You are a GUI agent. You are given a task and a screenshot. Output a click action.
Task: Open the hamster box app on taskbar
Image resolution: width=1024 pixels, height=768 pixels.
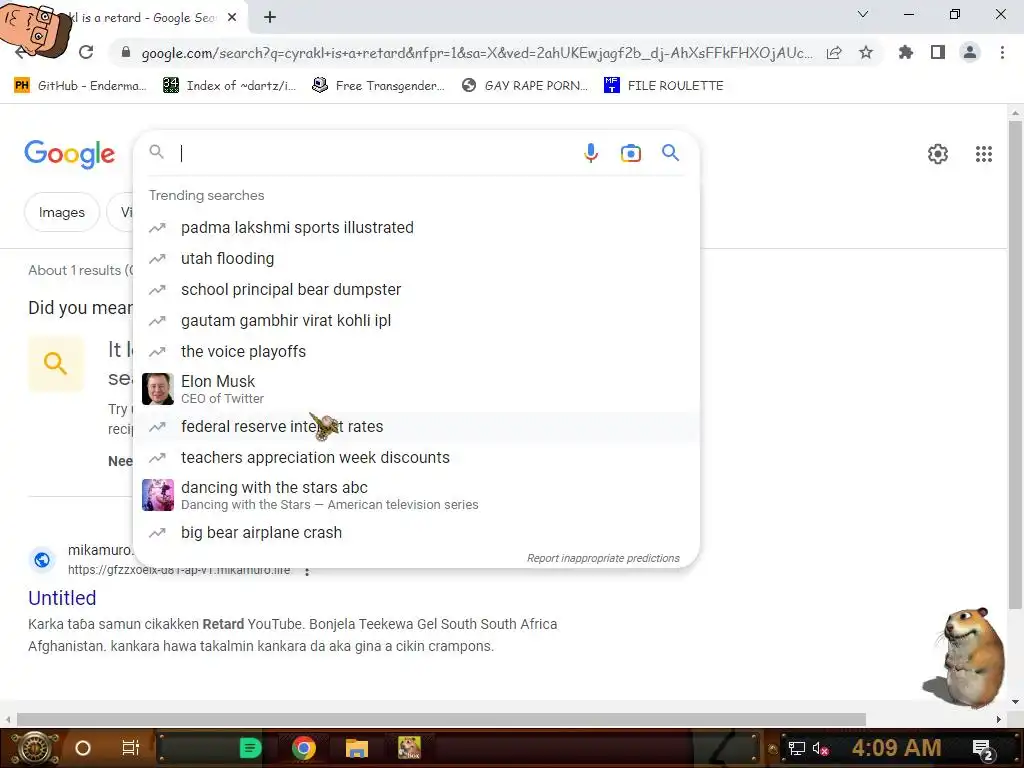tap(409, 748)
